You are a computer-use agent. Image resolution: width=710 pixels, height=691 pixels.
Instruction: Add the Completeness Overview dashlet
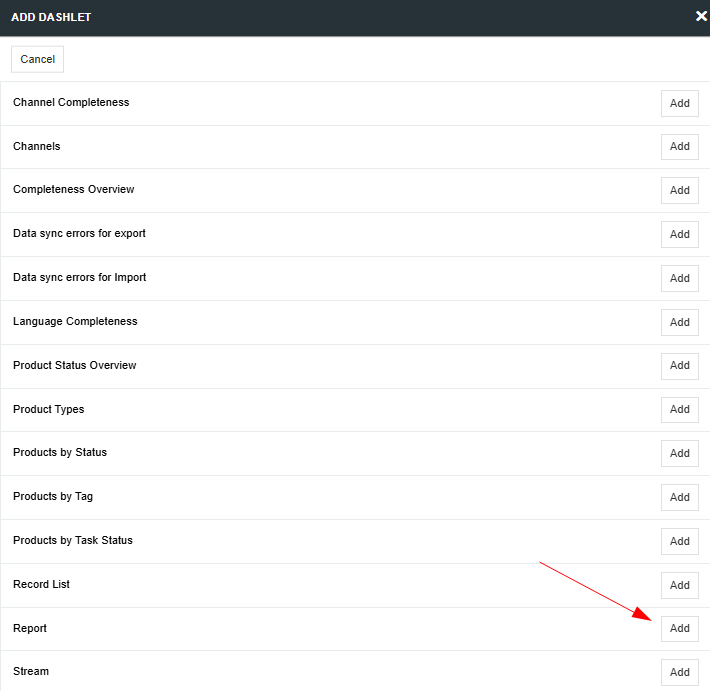680,190
